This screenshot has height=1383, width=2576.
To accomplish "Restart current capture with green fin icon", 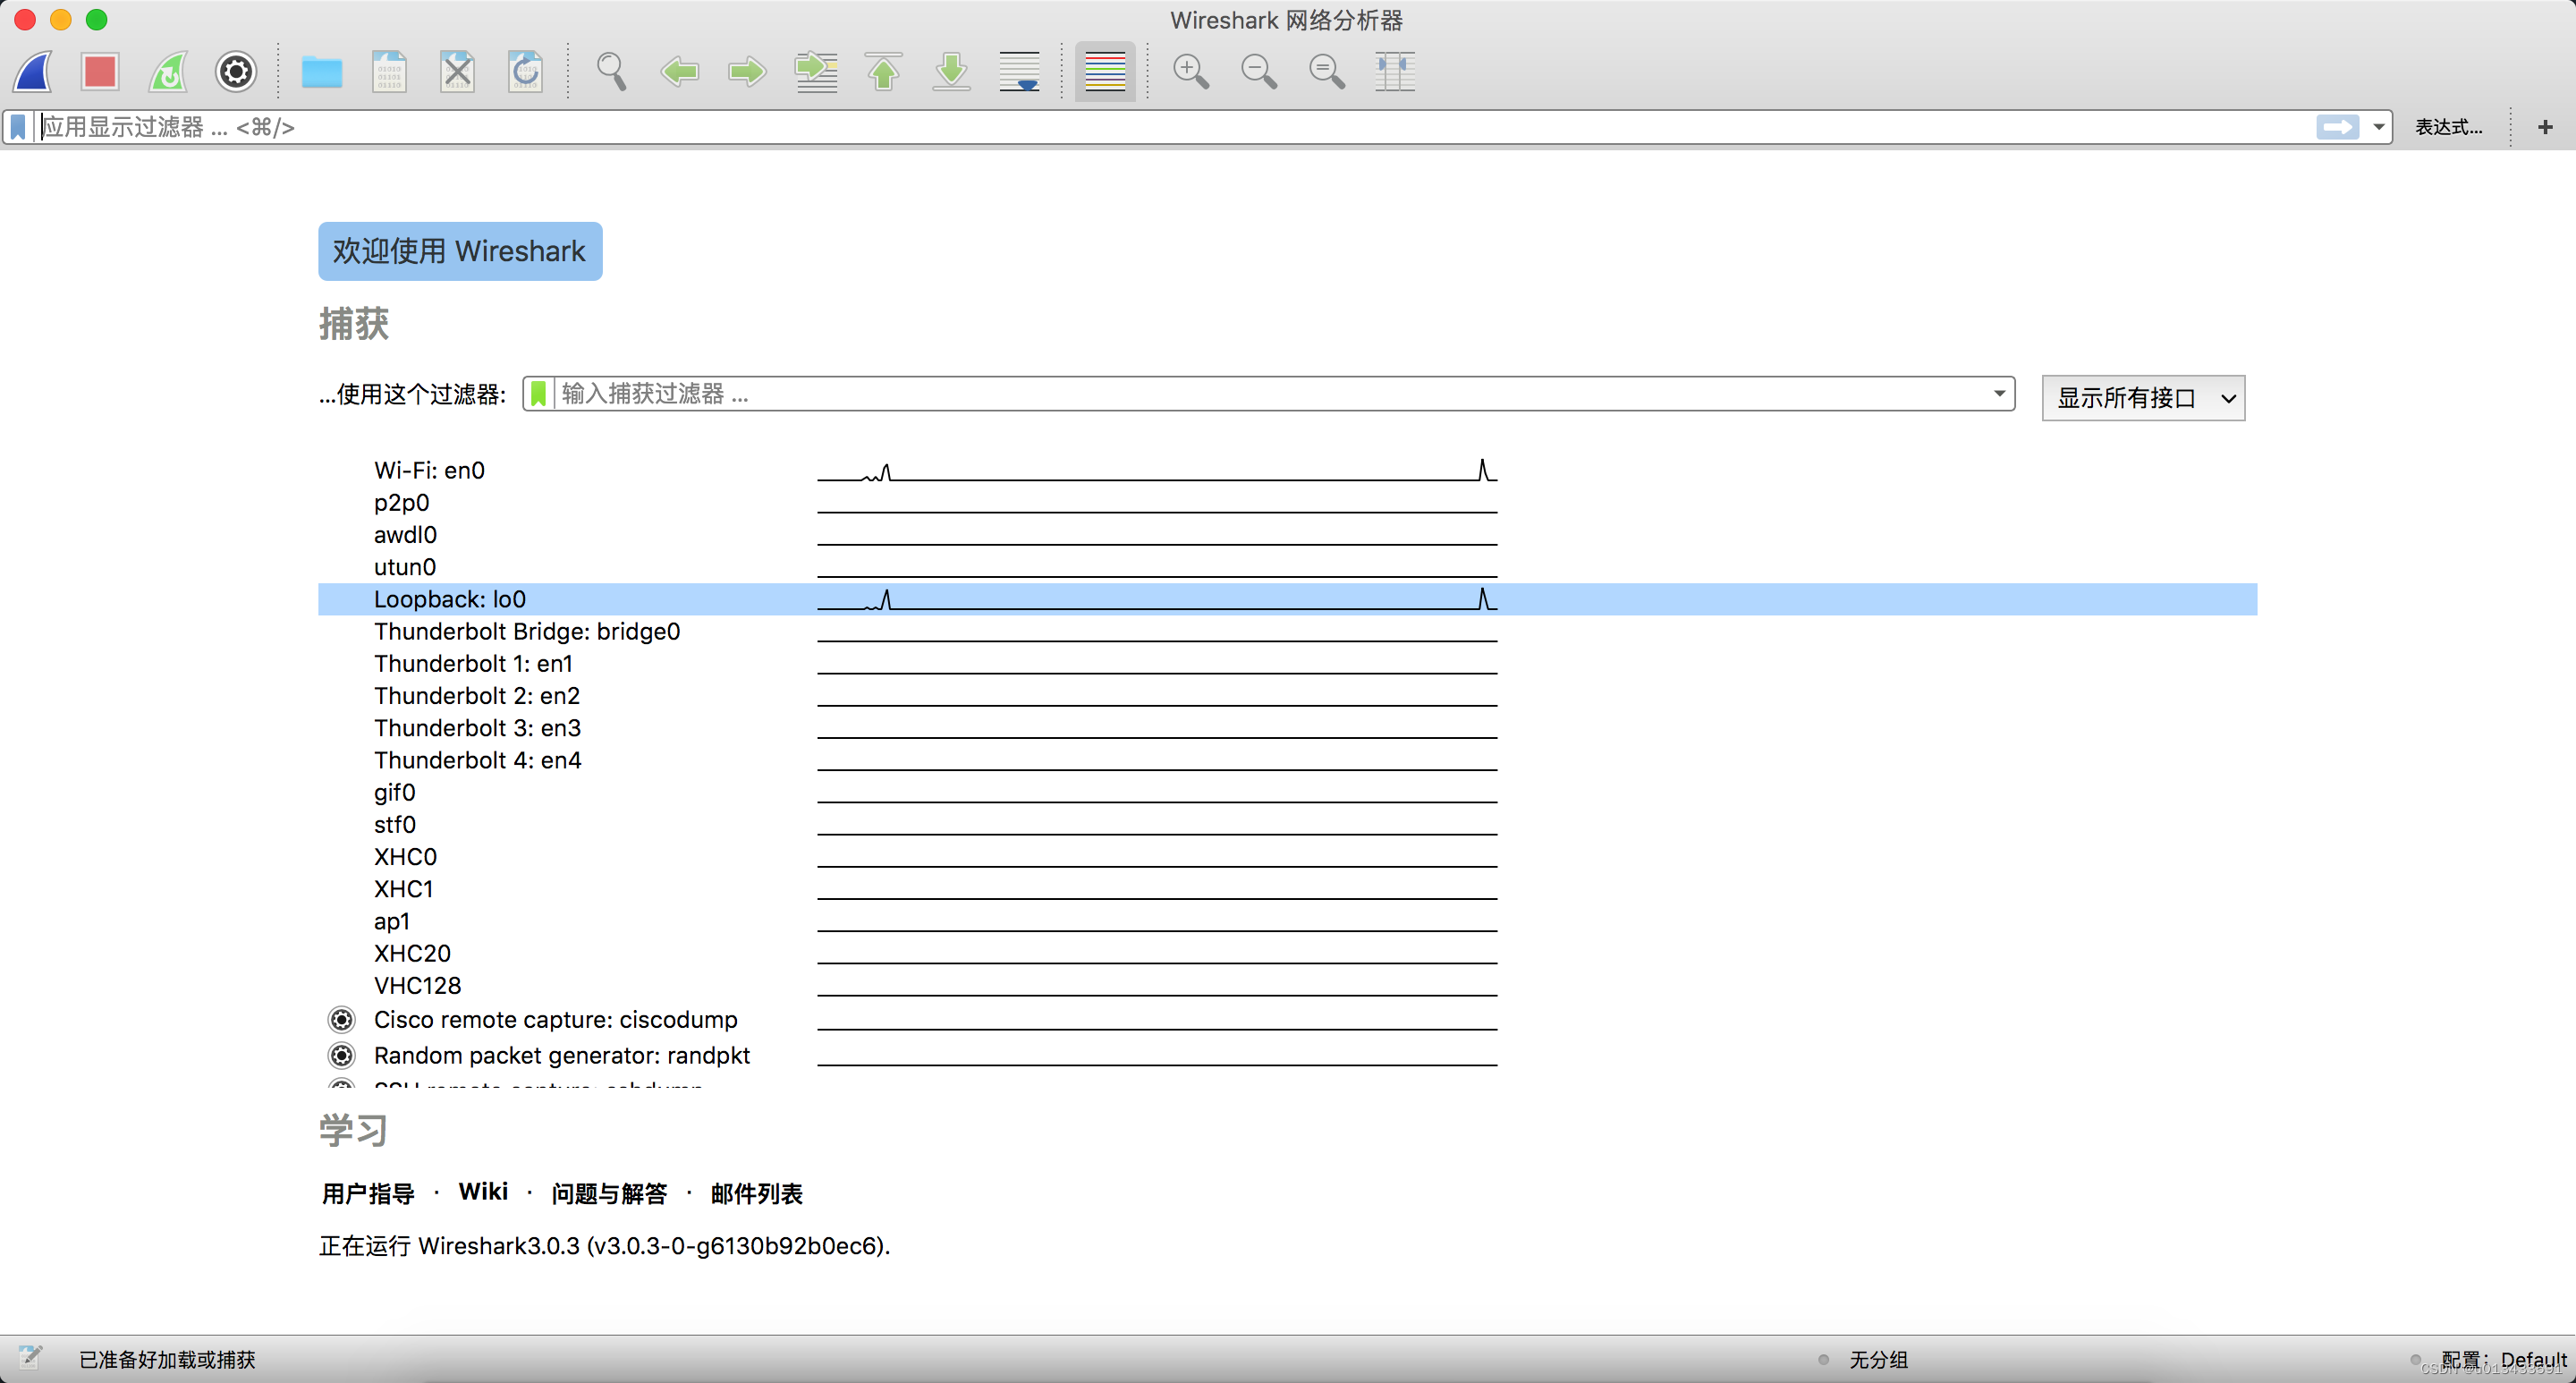I will click(x=168, y=72).
